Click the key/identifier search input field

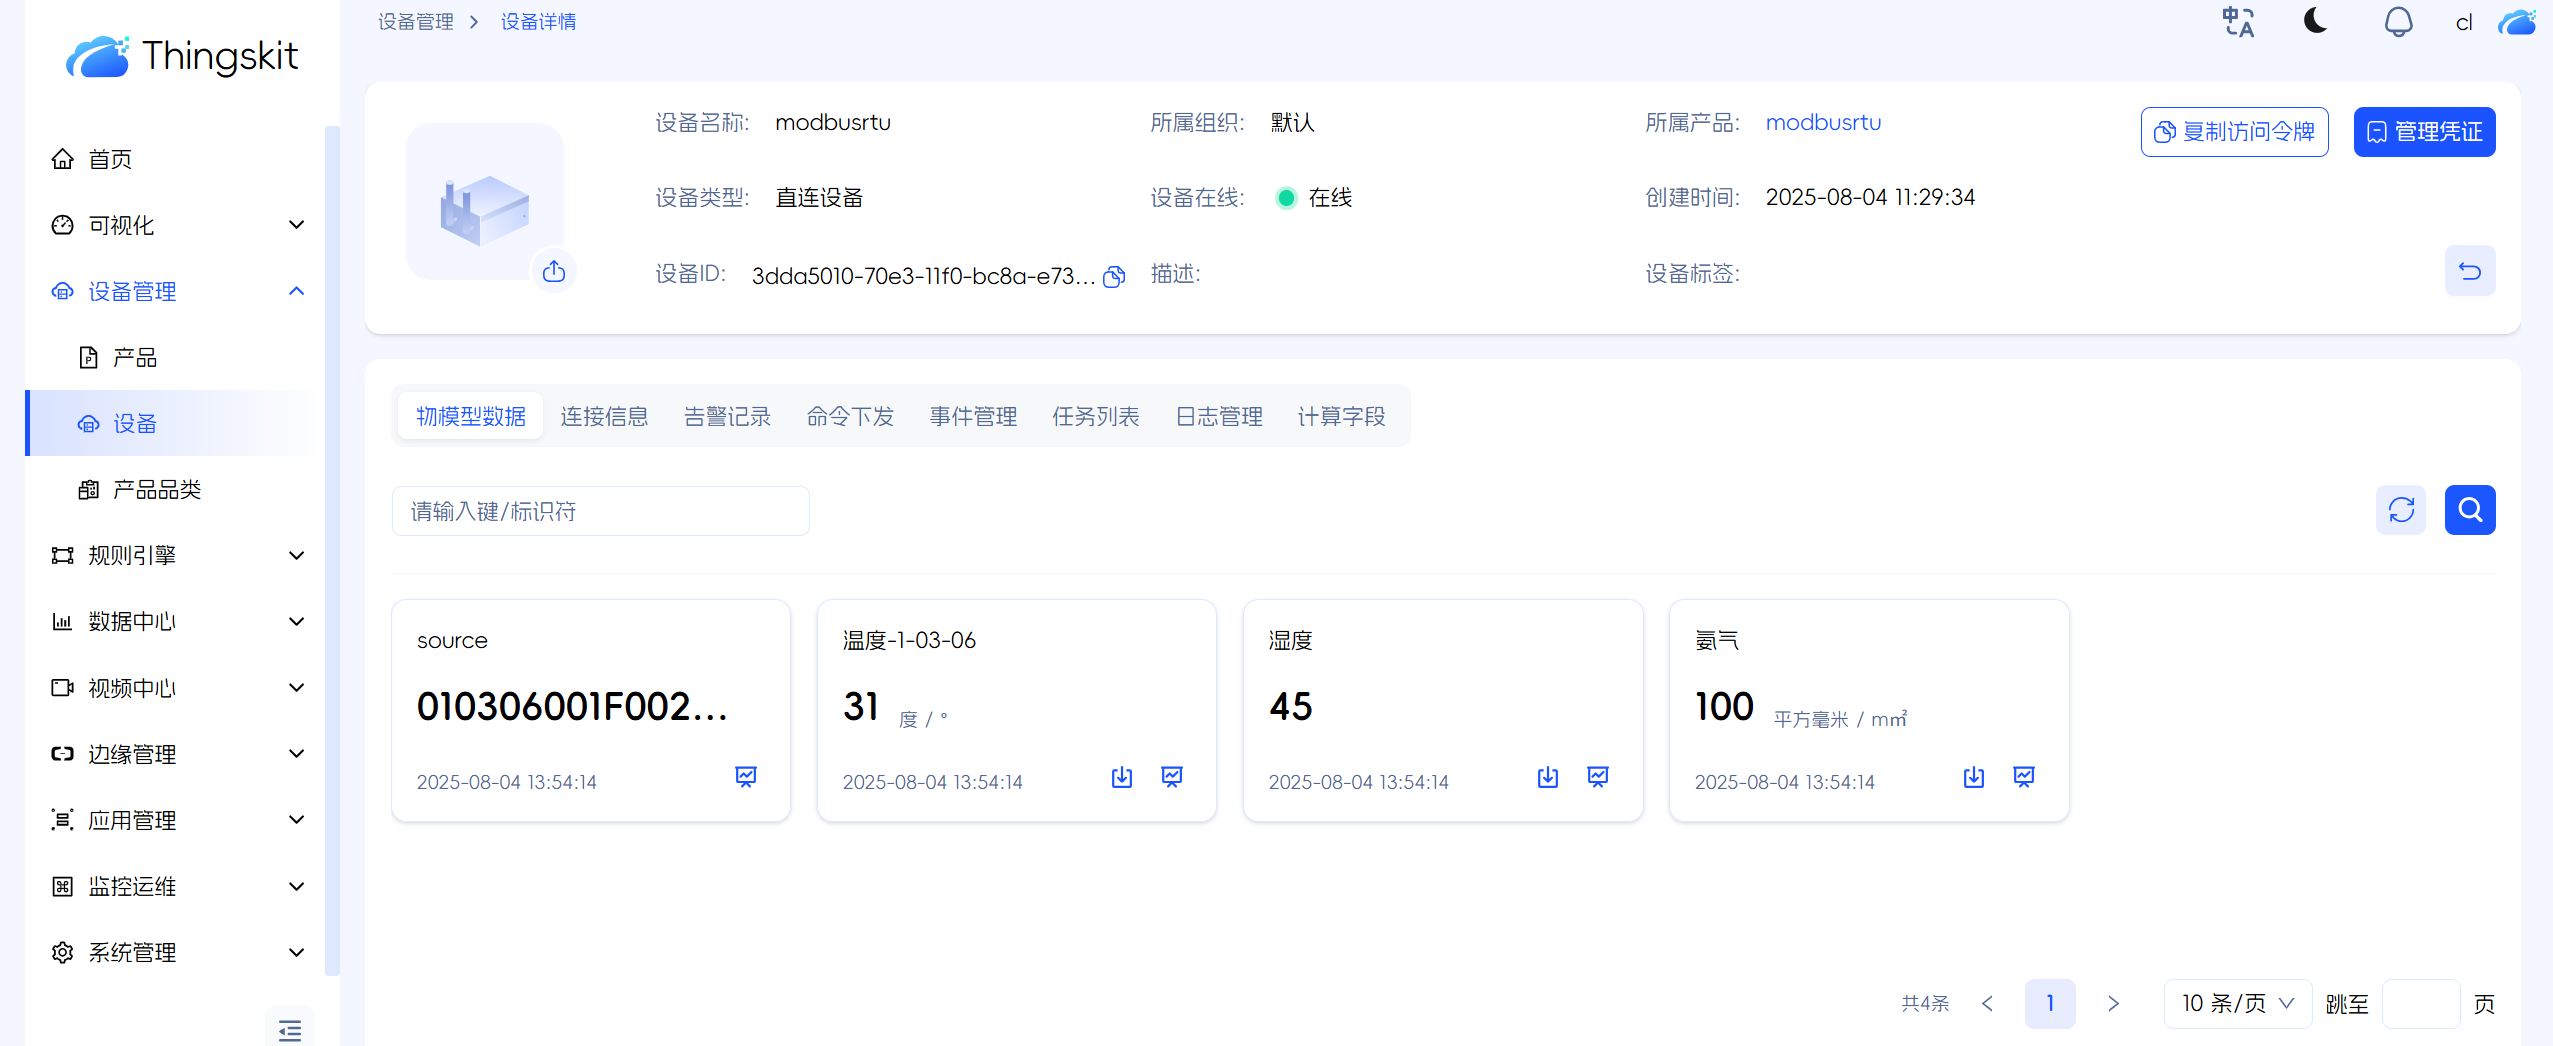(600, 511)
